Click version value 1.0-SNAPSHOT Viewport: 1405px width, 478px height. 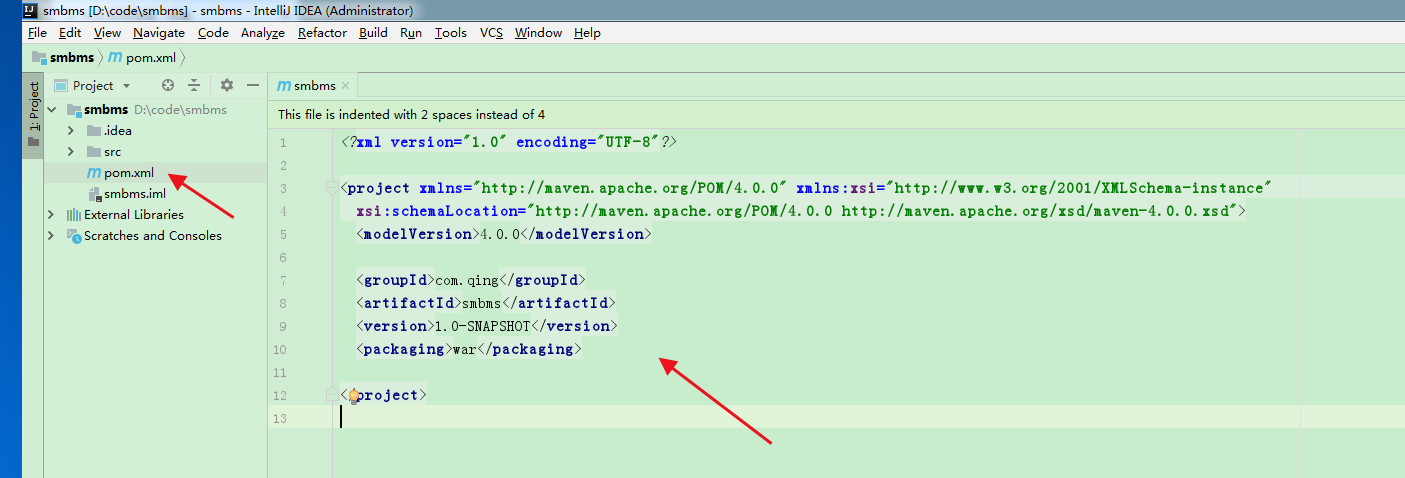482,326
